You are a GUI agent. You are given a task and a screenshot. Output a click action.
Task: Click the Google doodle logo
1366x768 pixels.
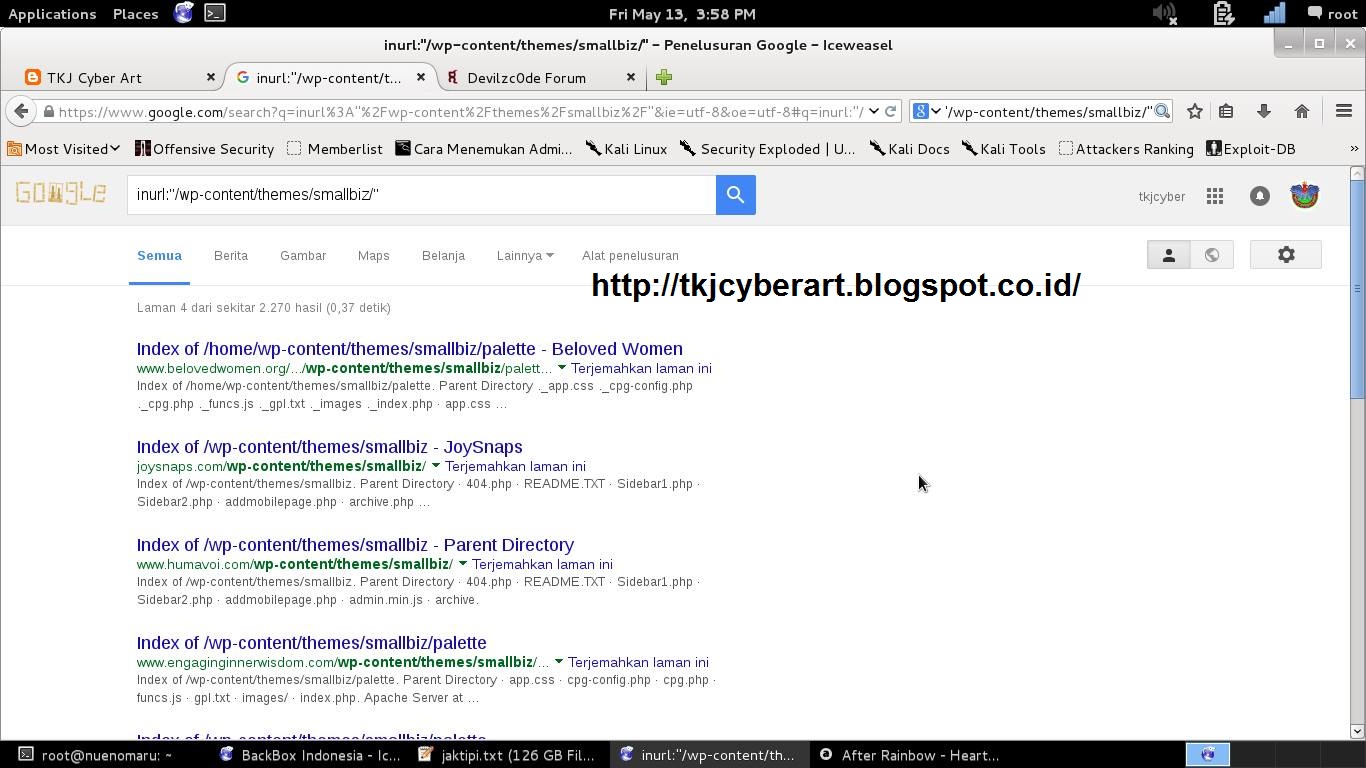coord(61,193)
